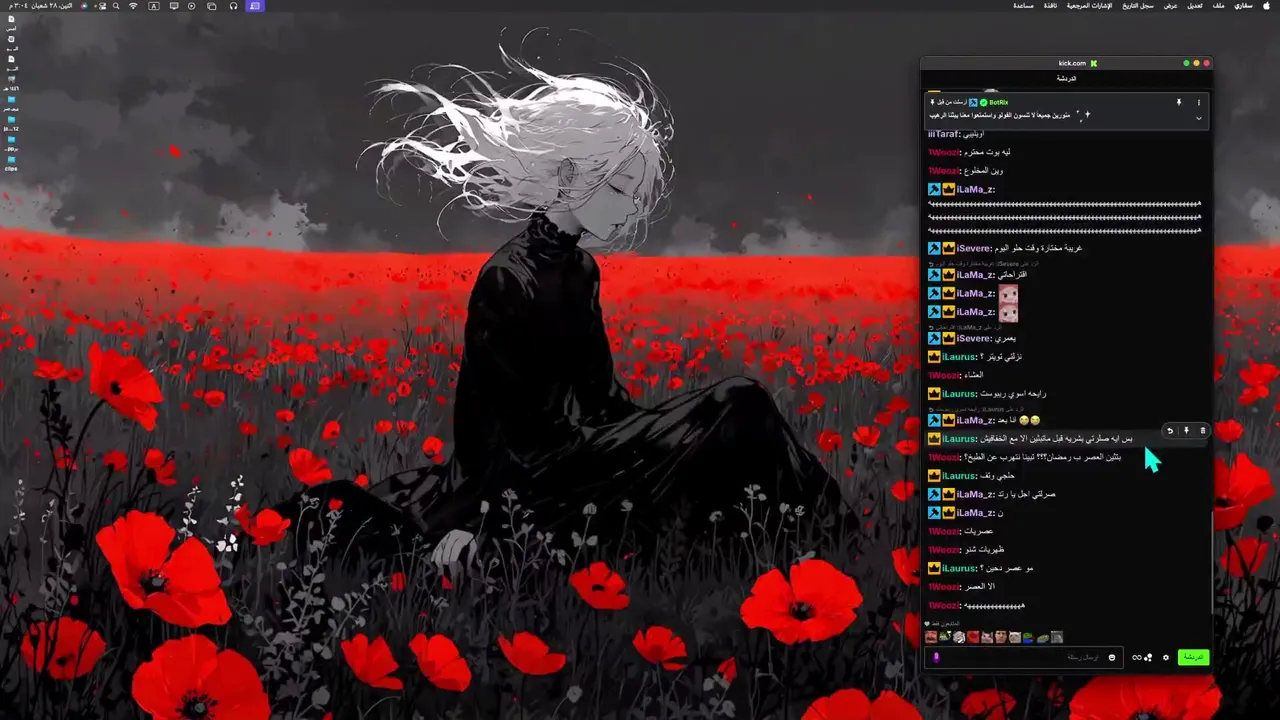
Task: Click message text ظهريات شتو
Action: (x=984, y=550)
